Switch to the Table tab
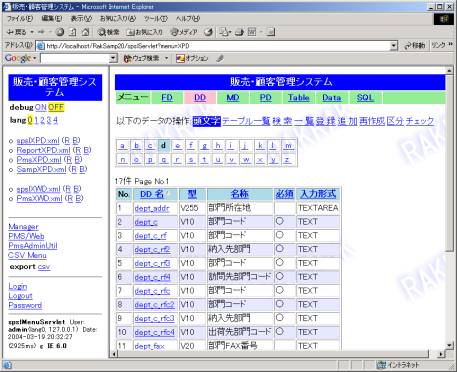The height and width of the screenshot is (372, 457). click(x=299, y=98)
